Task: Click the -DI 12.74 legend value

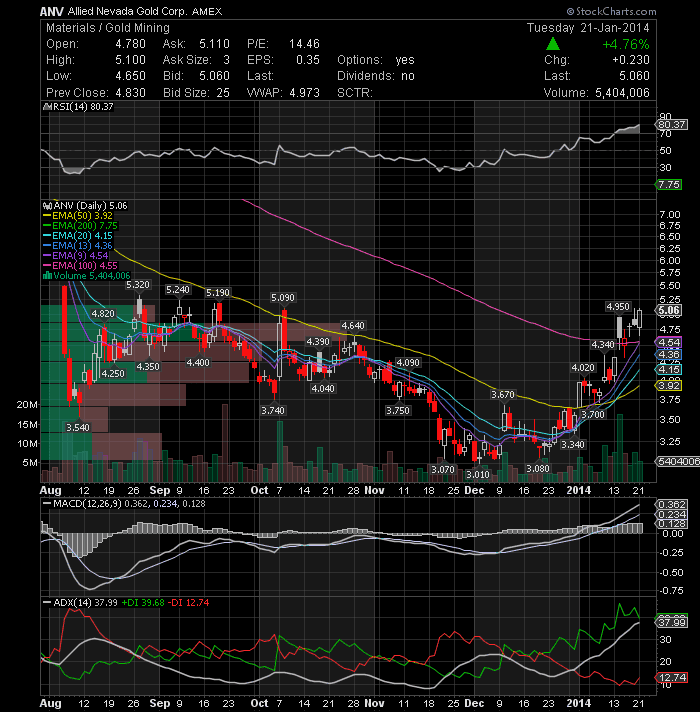Action: click(x=188, y=603)
